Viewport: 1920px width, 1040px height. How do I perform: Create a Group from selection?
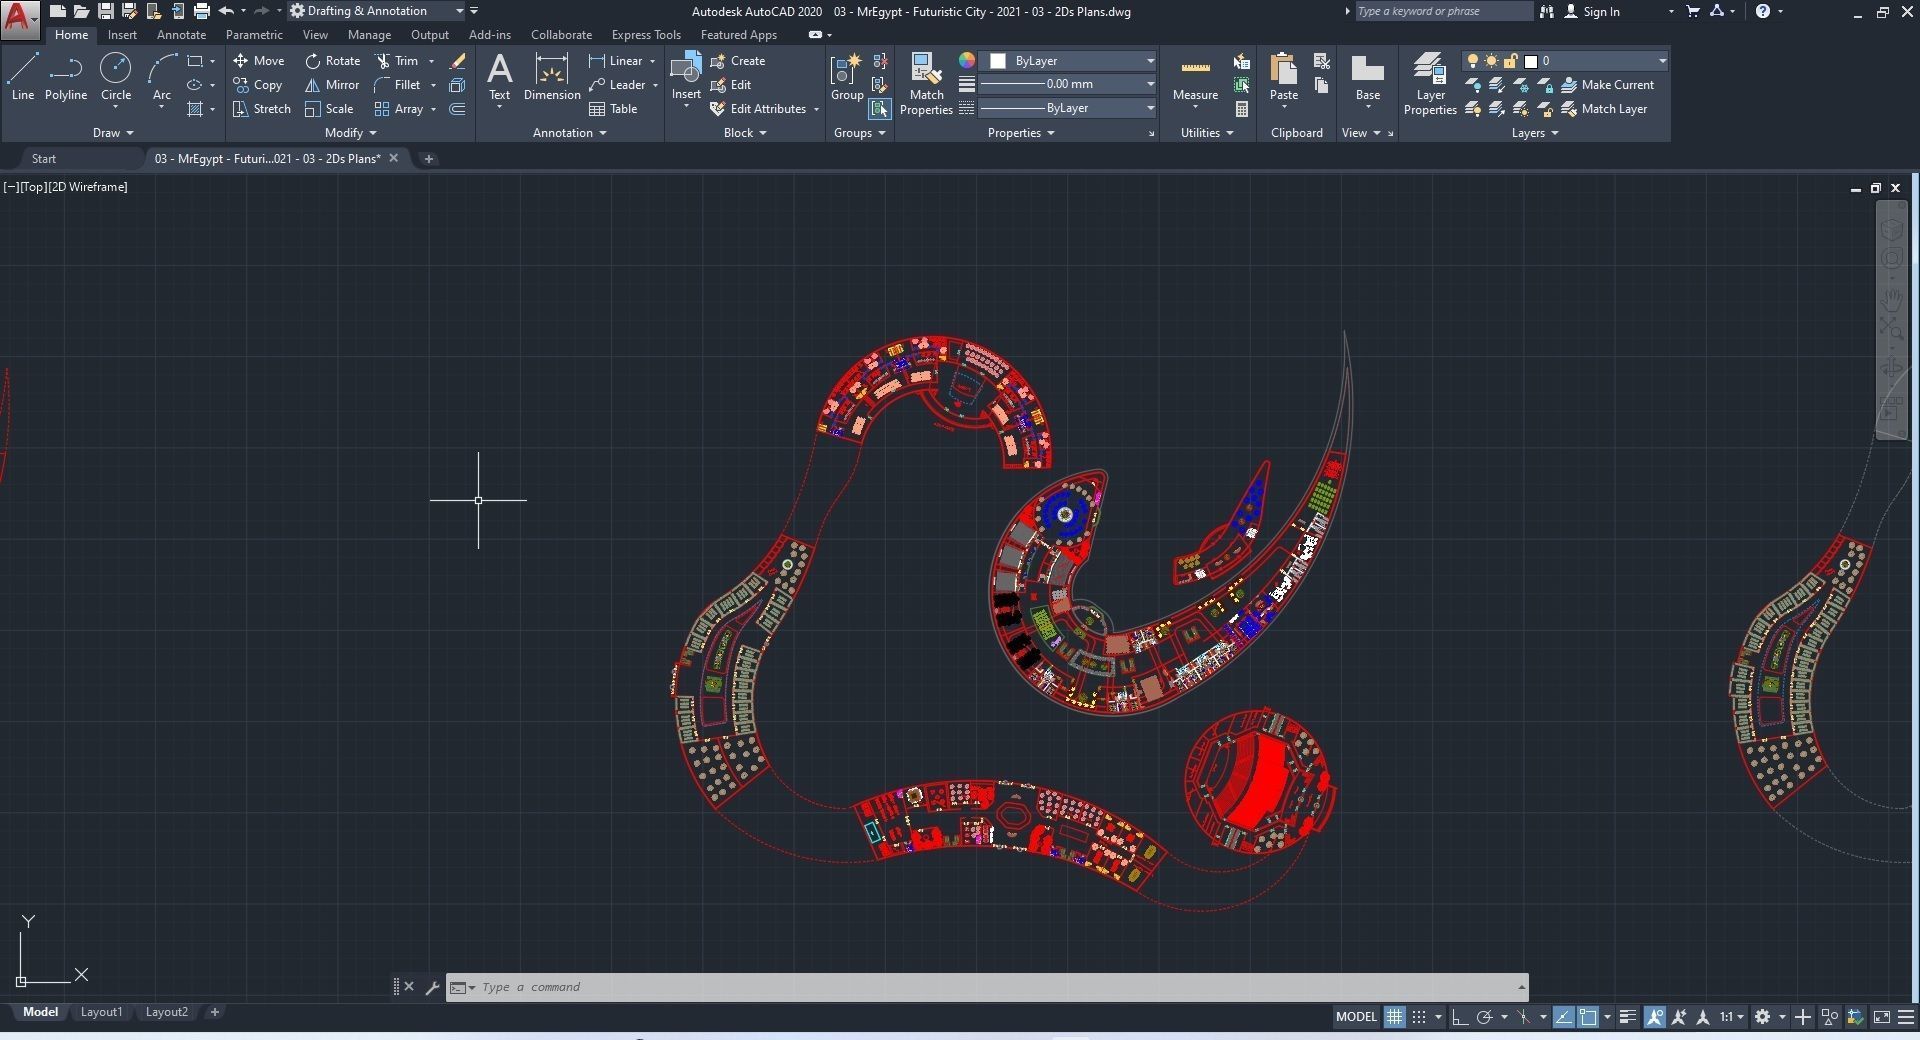(x=847, y=77)
